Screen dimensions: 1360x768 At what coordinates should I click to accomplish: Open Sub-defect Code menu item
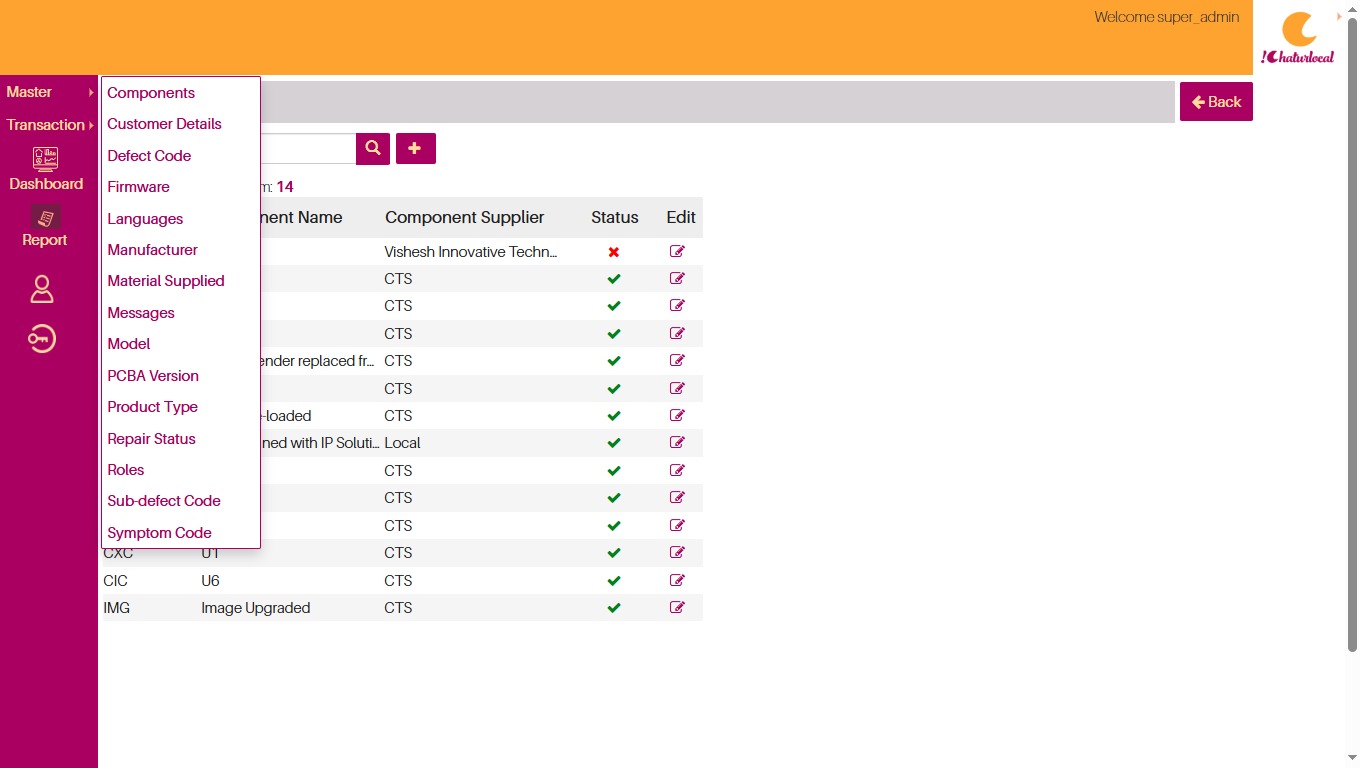click(164, 501)
